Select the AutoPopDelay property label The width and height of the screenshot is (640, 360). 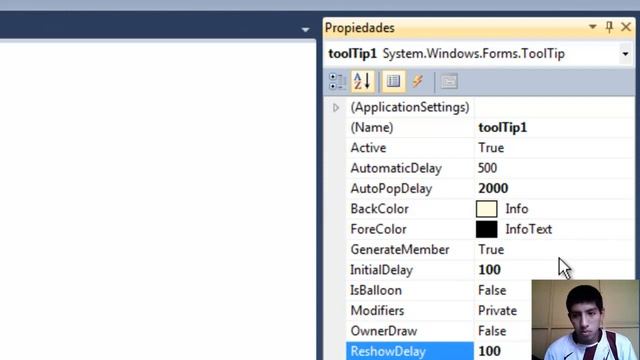(x=391, y=189)
